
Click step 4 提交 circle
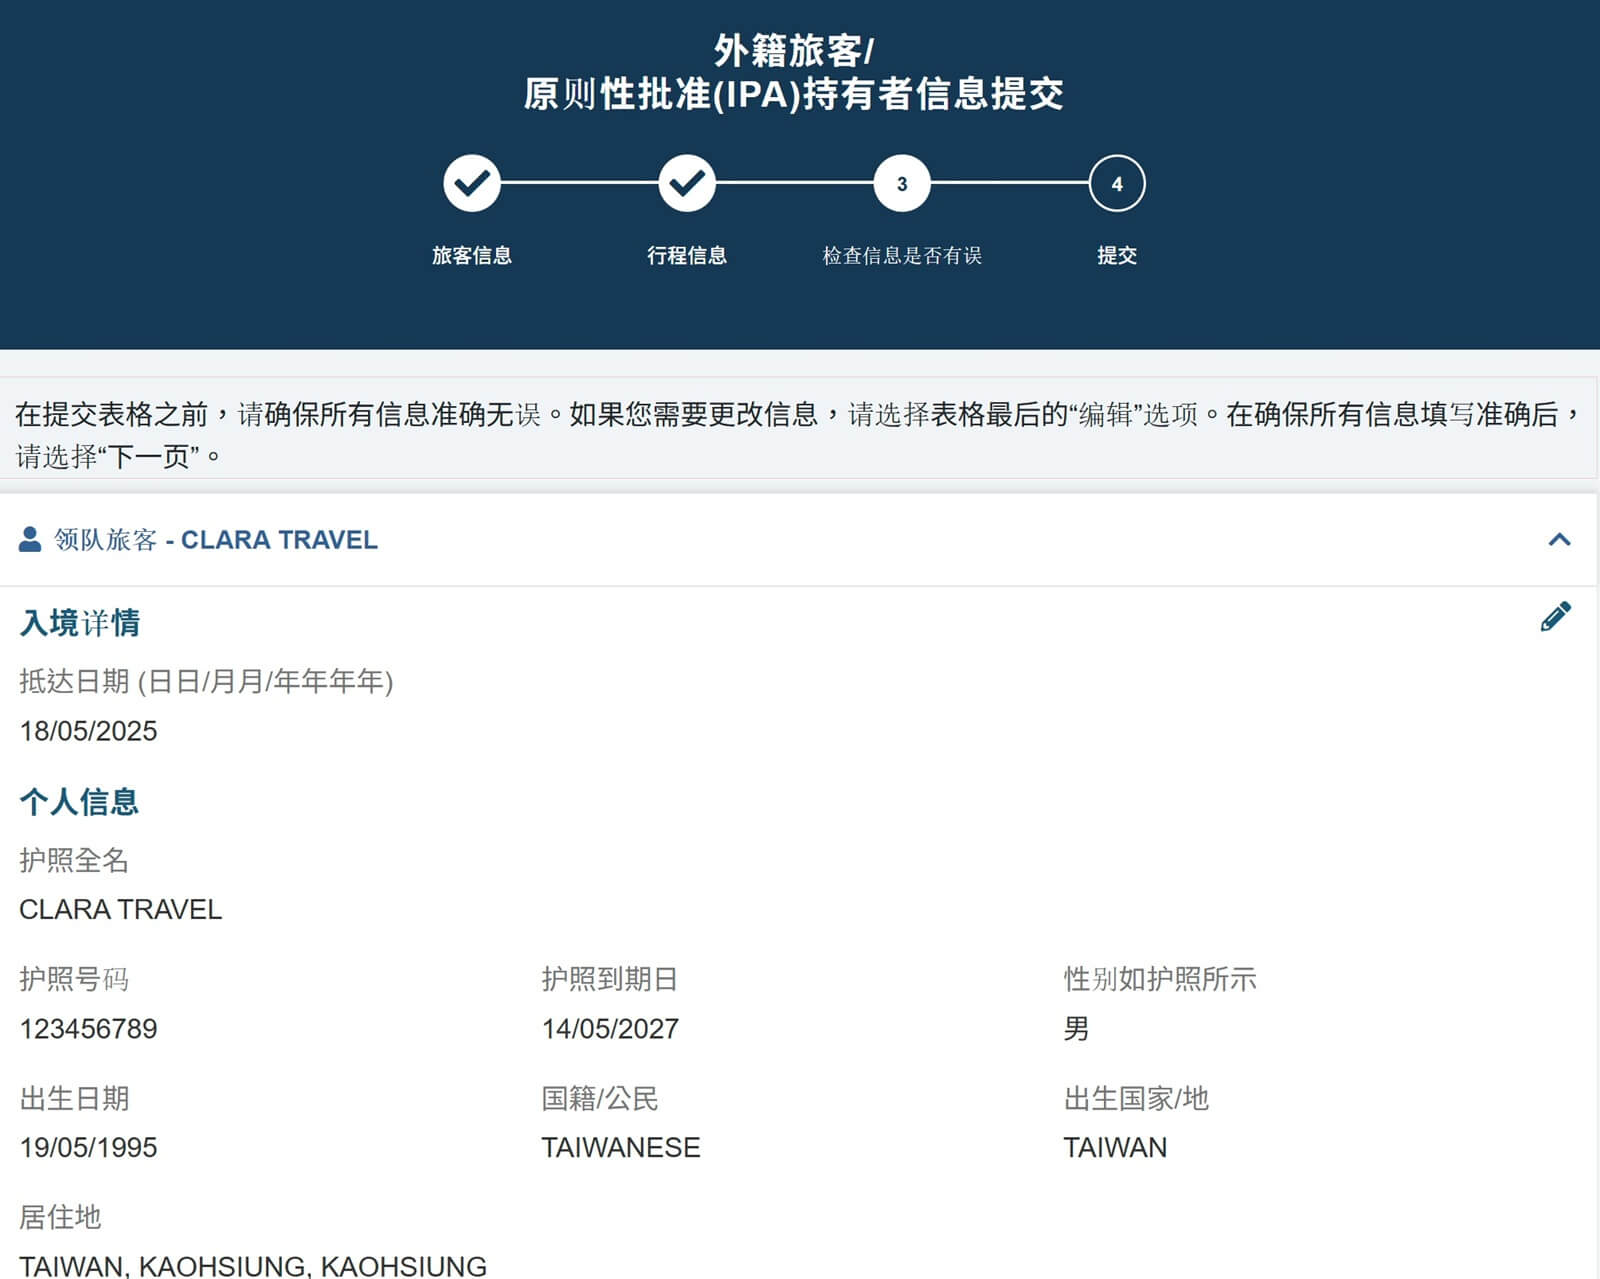[1117, 182]
